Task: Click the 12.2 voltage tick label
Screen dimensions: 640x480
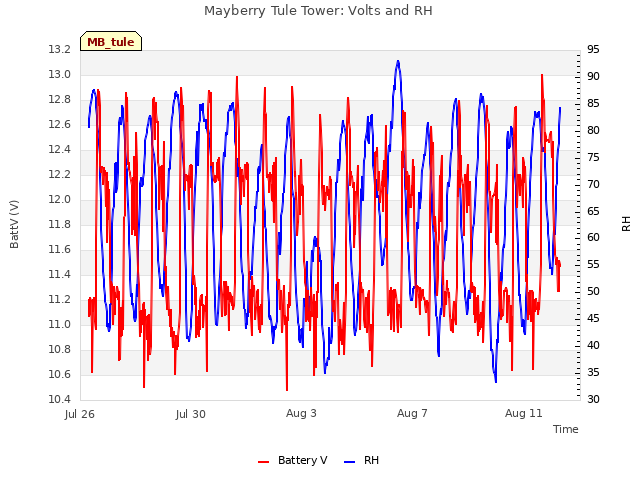Action: coord(60,174)
